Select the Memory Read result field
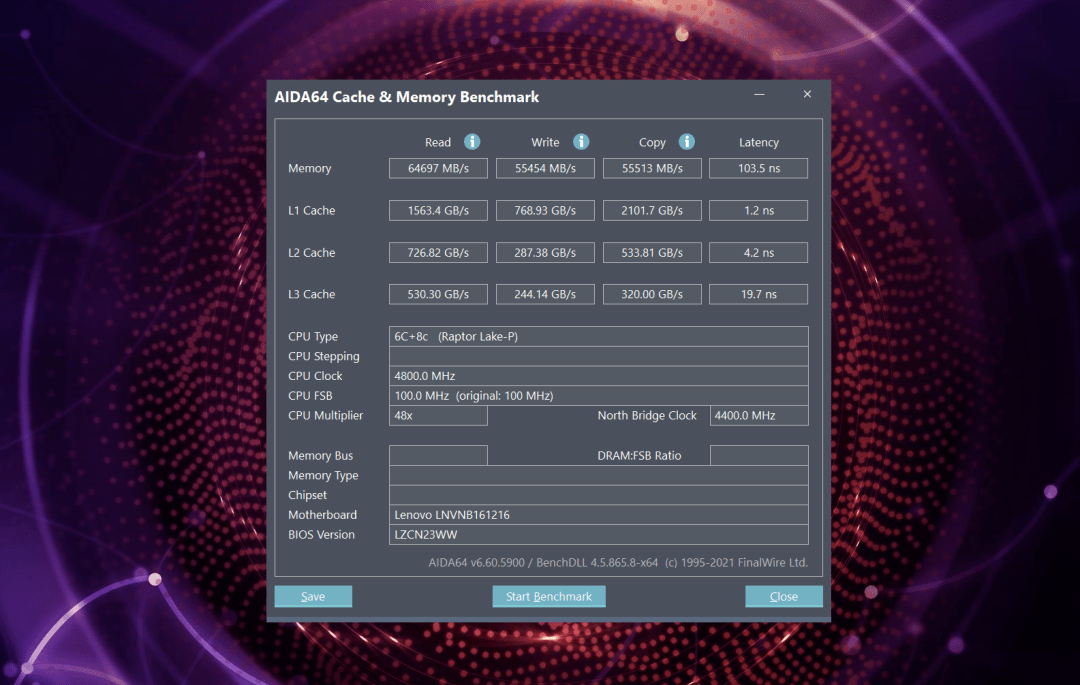The width and height of the screenshot is (1080, 685). click(438, 168)
